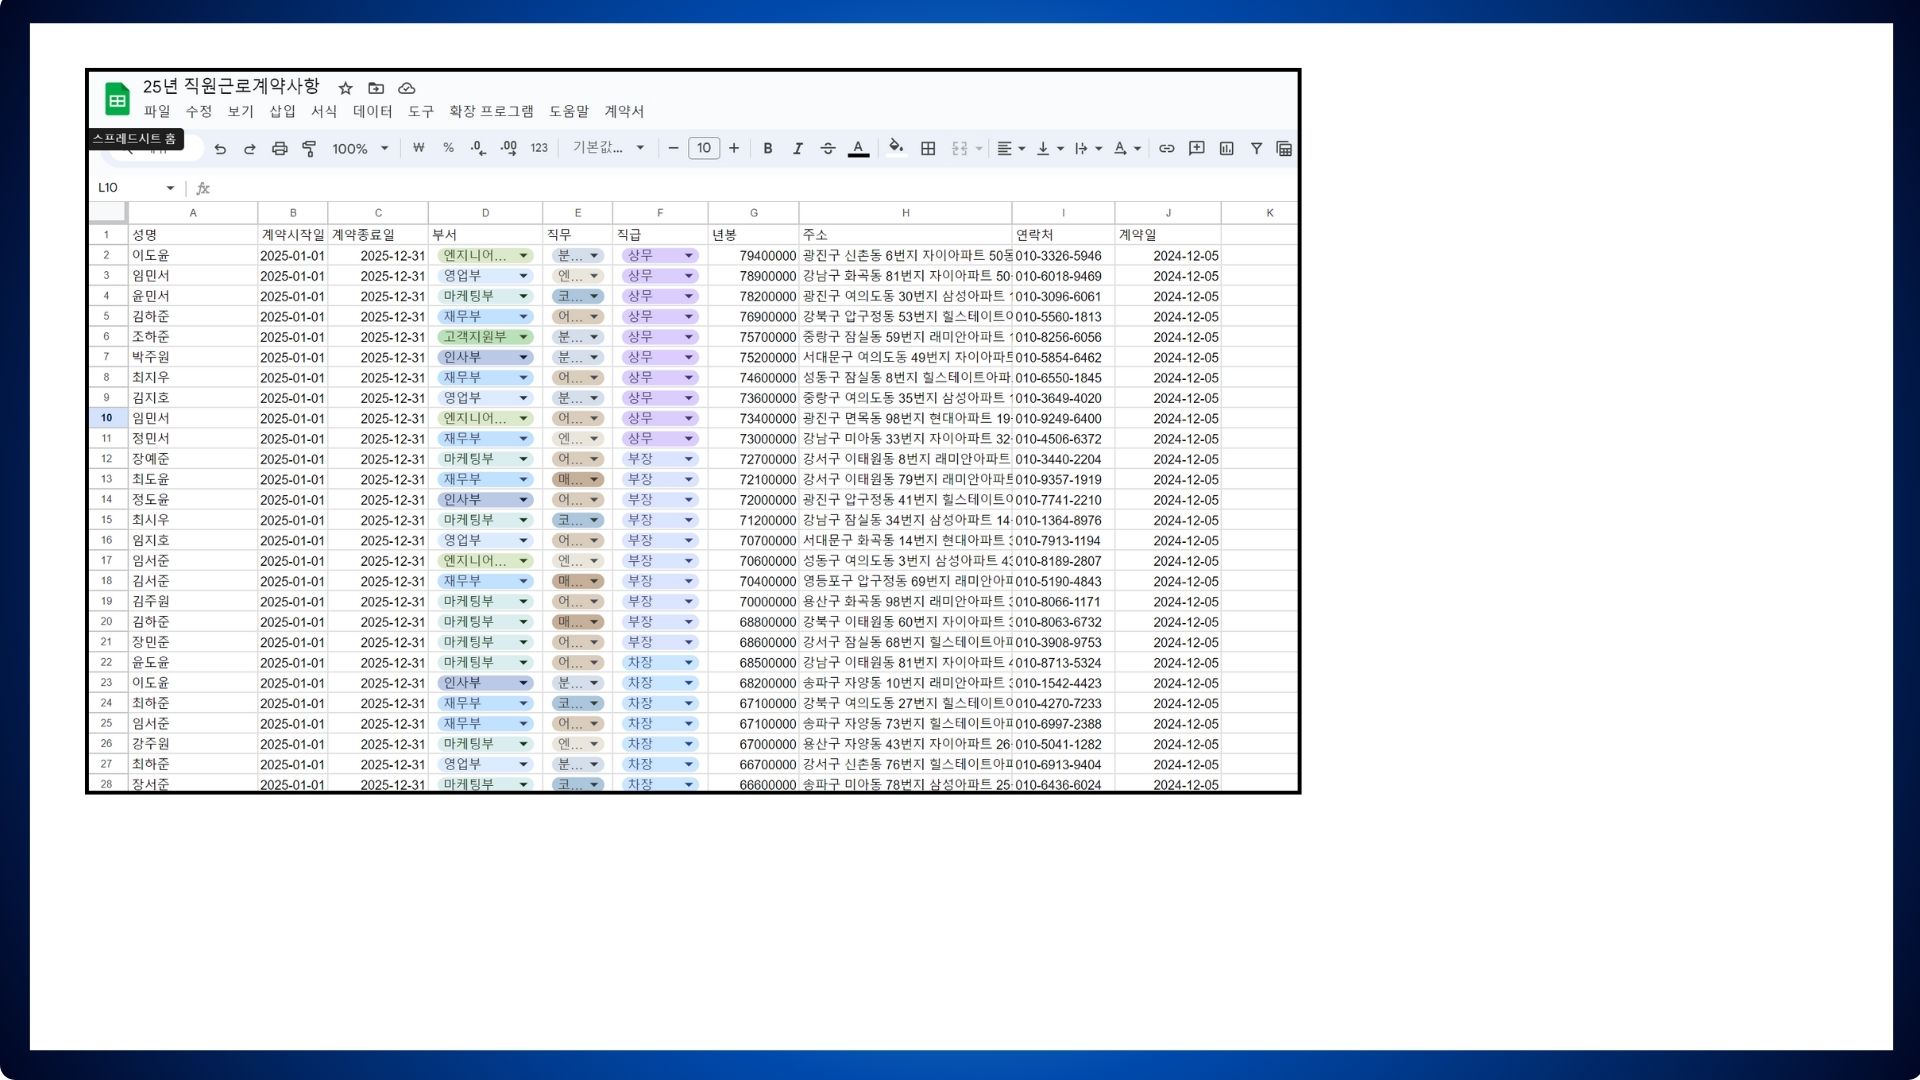The height and width of the screenshot is (1080, 1920).
Task: Insert a link with the chain icon
Action: [1166, 149]
